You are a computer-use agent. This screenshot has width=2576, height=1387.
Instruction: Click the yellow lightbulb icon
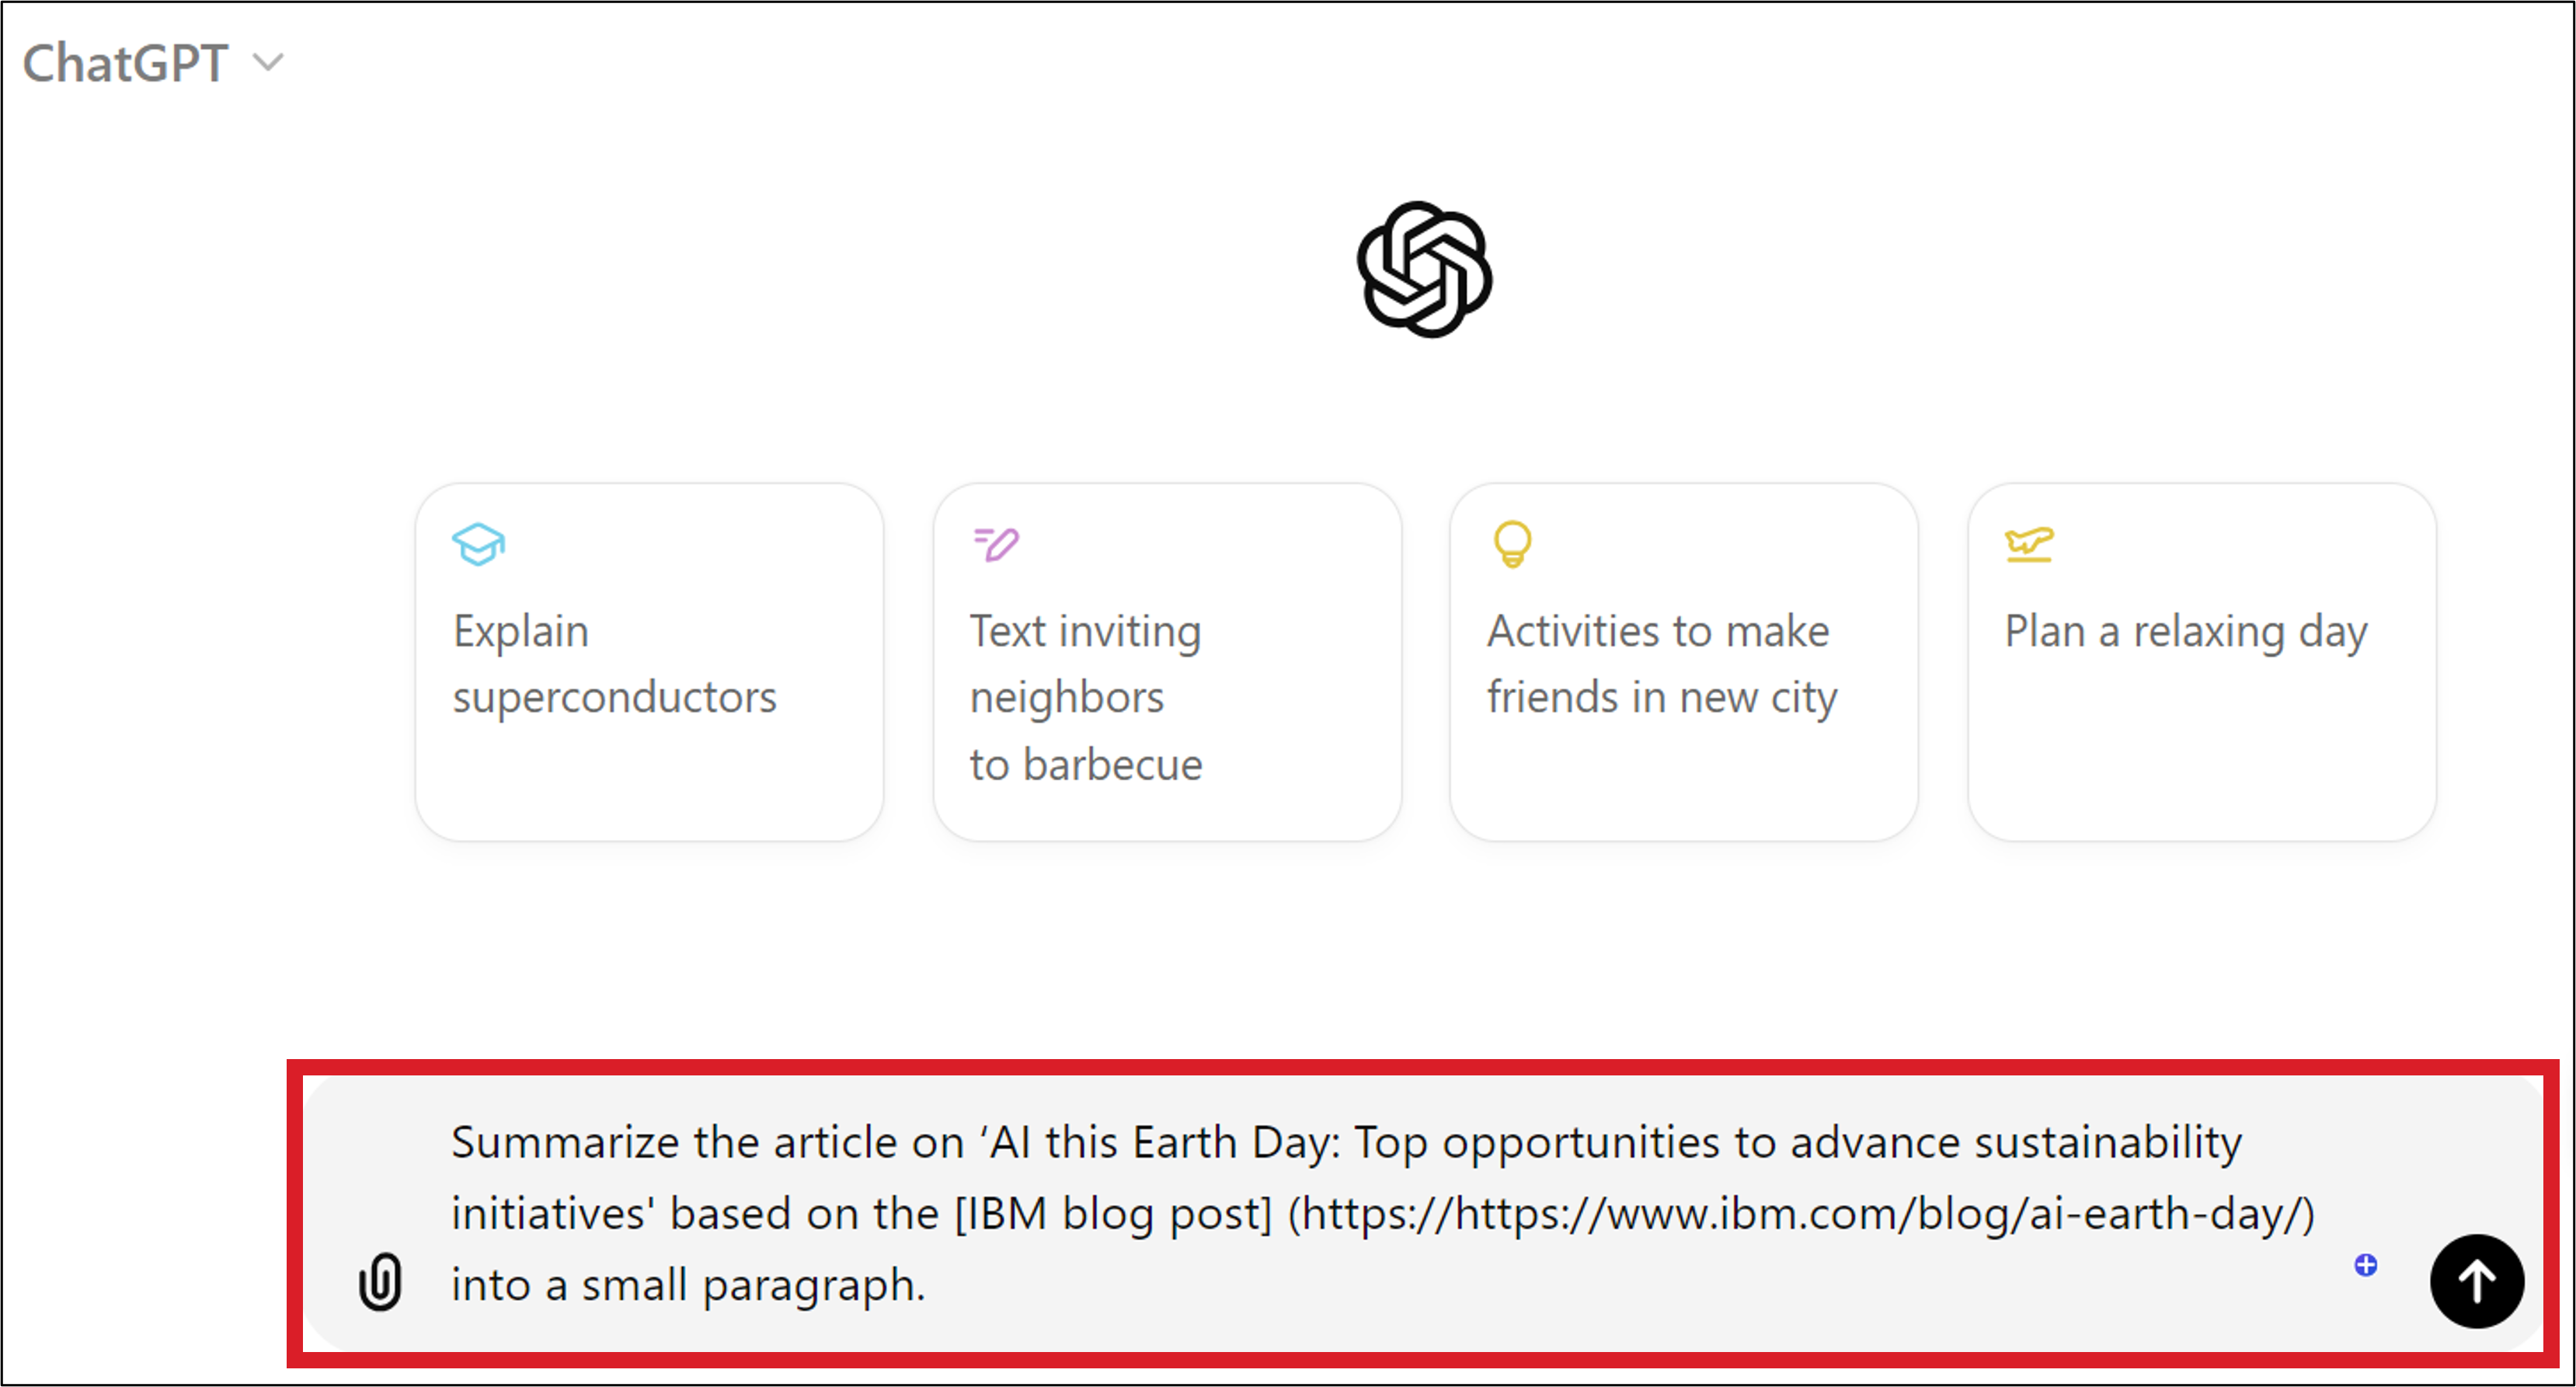(1512, 544)
